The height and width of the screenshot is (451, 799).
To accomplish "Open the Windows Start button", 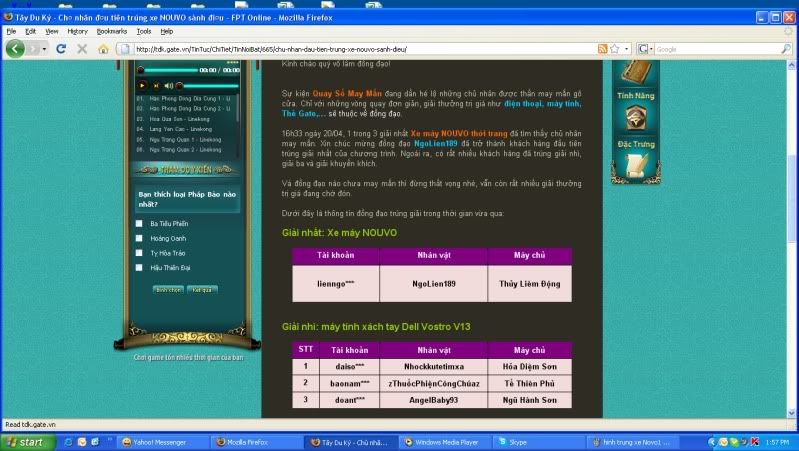I will (x=28, y=442).
